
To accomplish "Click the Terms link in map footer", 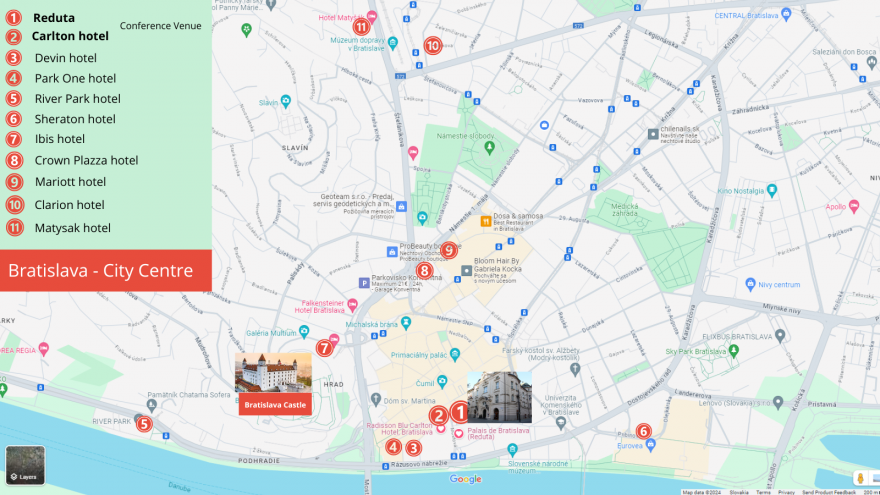I will pos(763,492).
